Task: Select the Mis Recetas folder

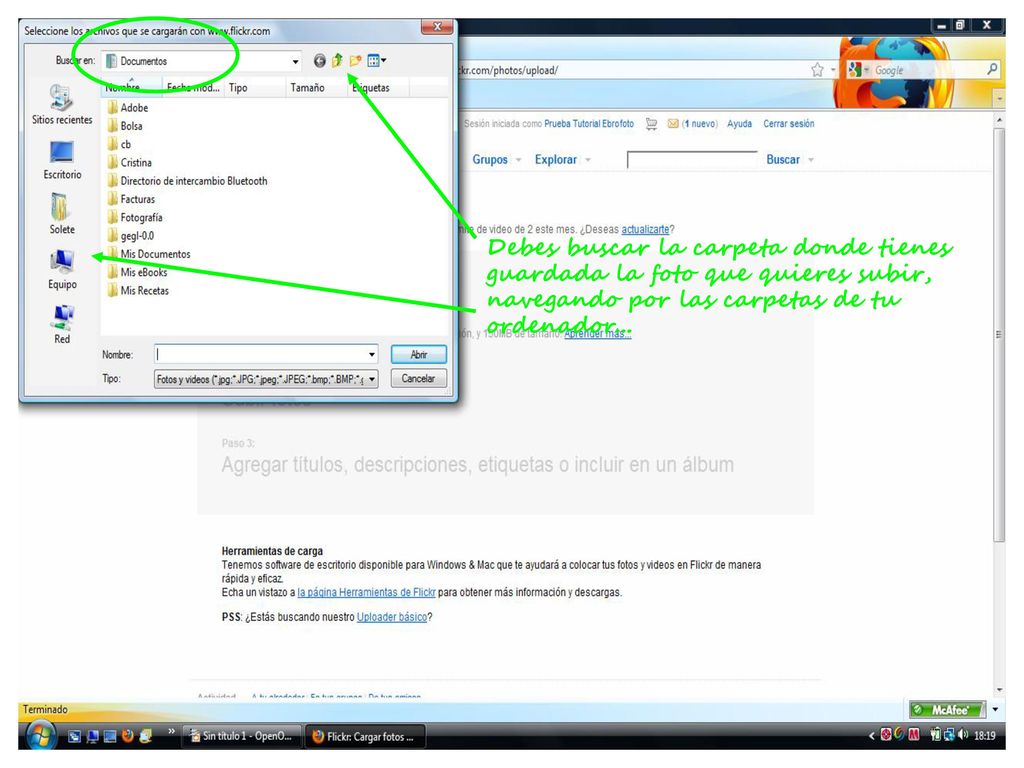Action: click(138, 291)
